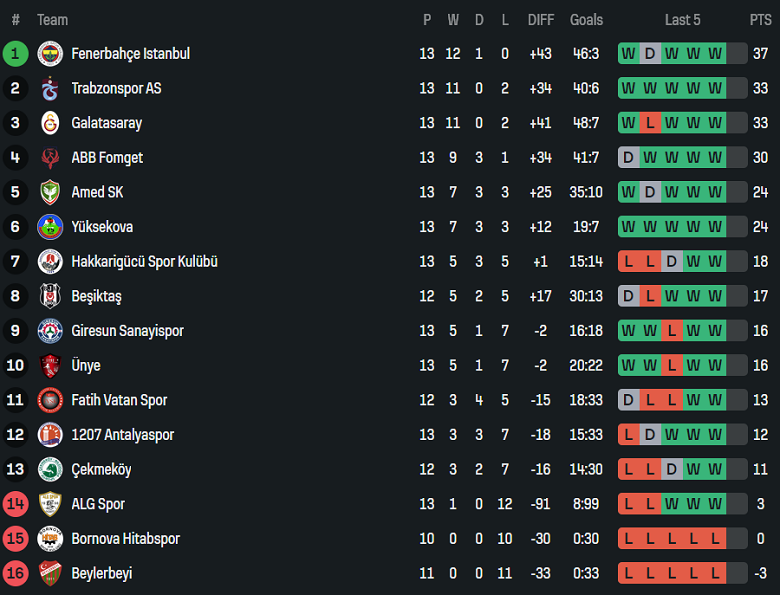Click the Last 5 column header
The width and height of the screenshot is (780, 595).
(x=683, y=20)
